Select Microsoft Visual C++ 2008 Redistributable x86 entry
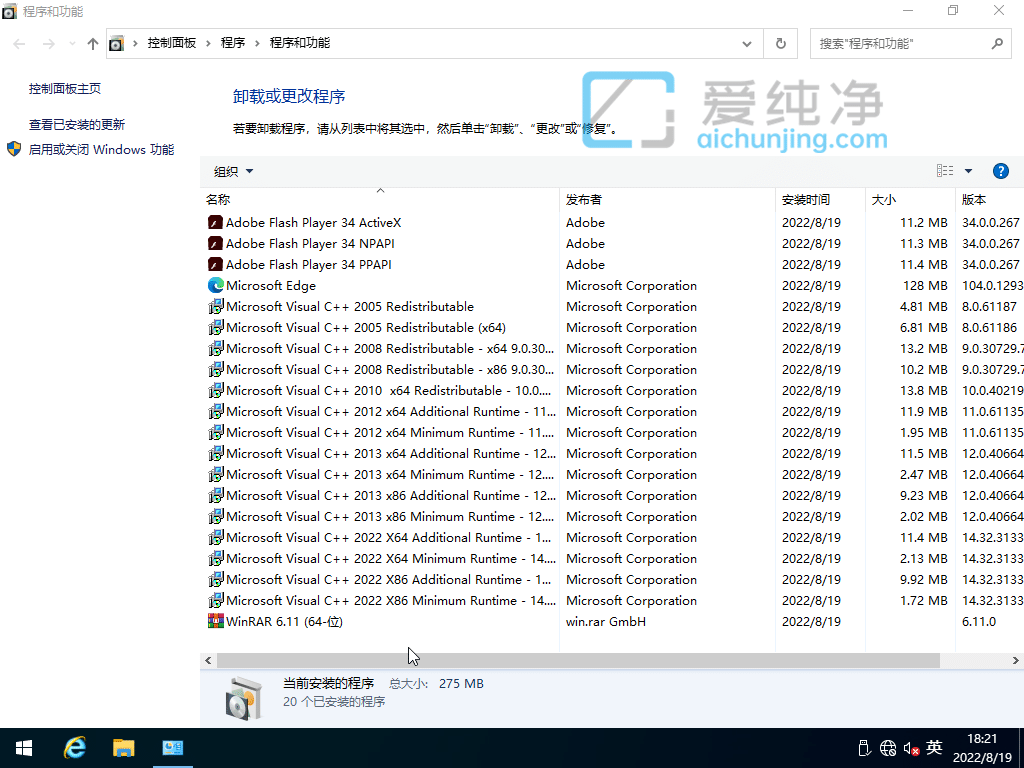 [390, 370]
